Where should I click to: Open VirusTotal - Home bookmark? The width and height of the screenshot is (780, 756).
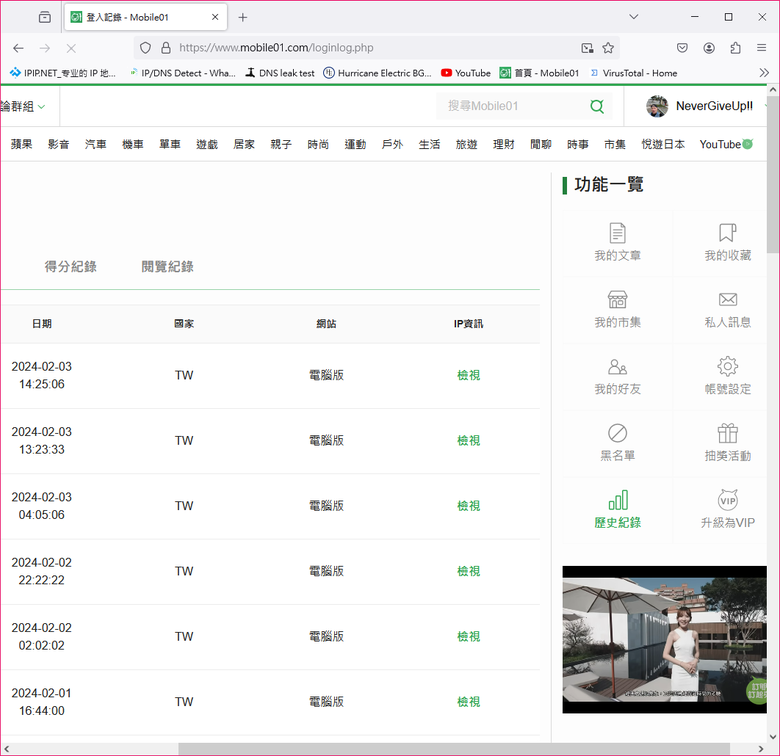(x=633, y=73)
